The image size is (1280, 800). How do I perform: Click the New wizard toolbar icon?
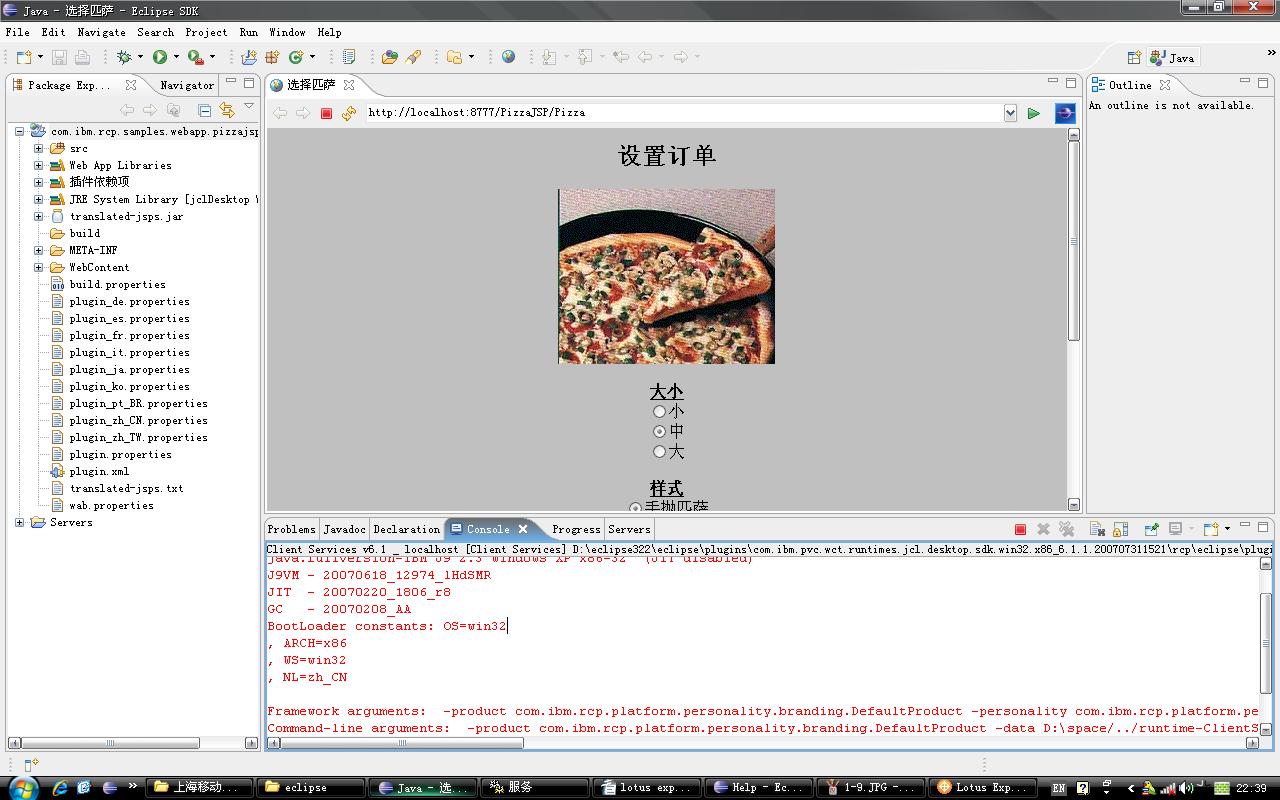click(23, 58)
